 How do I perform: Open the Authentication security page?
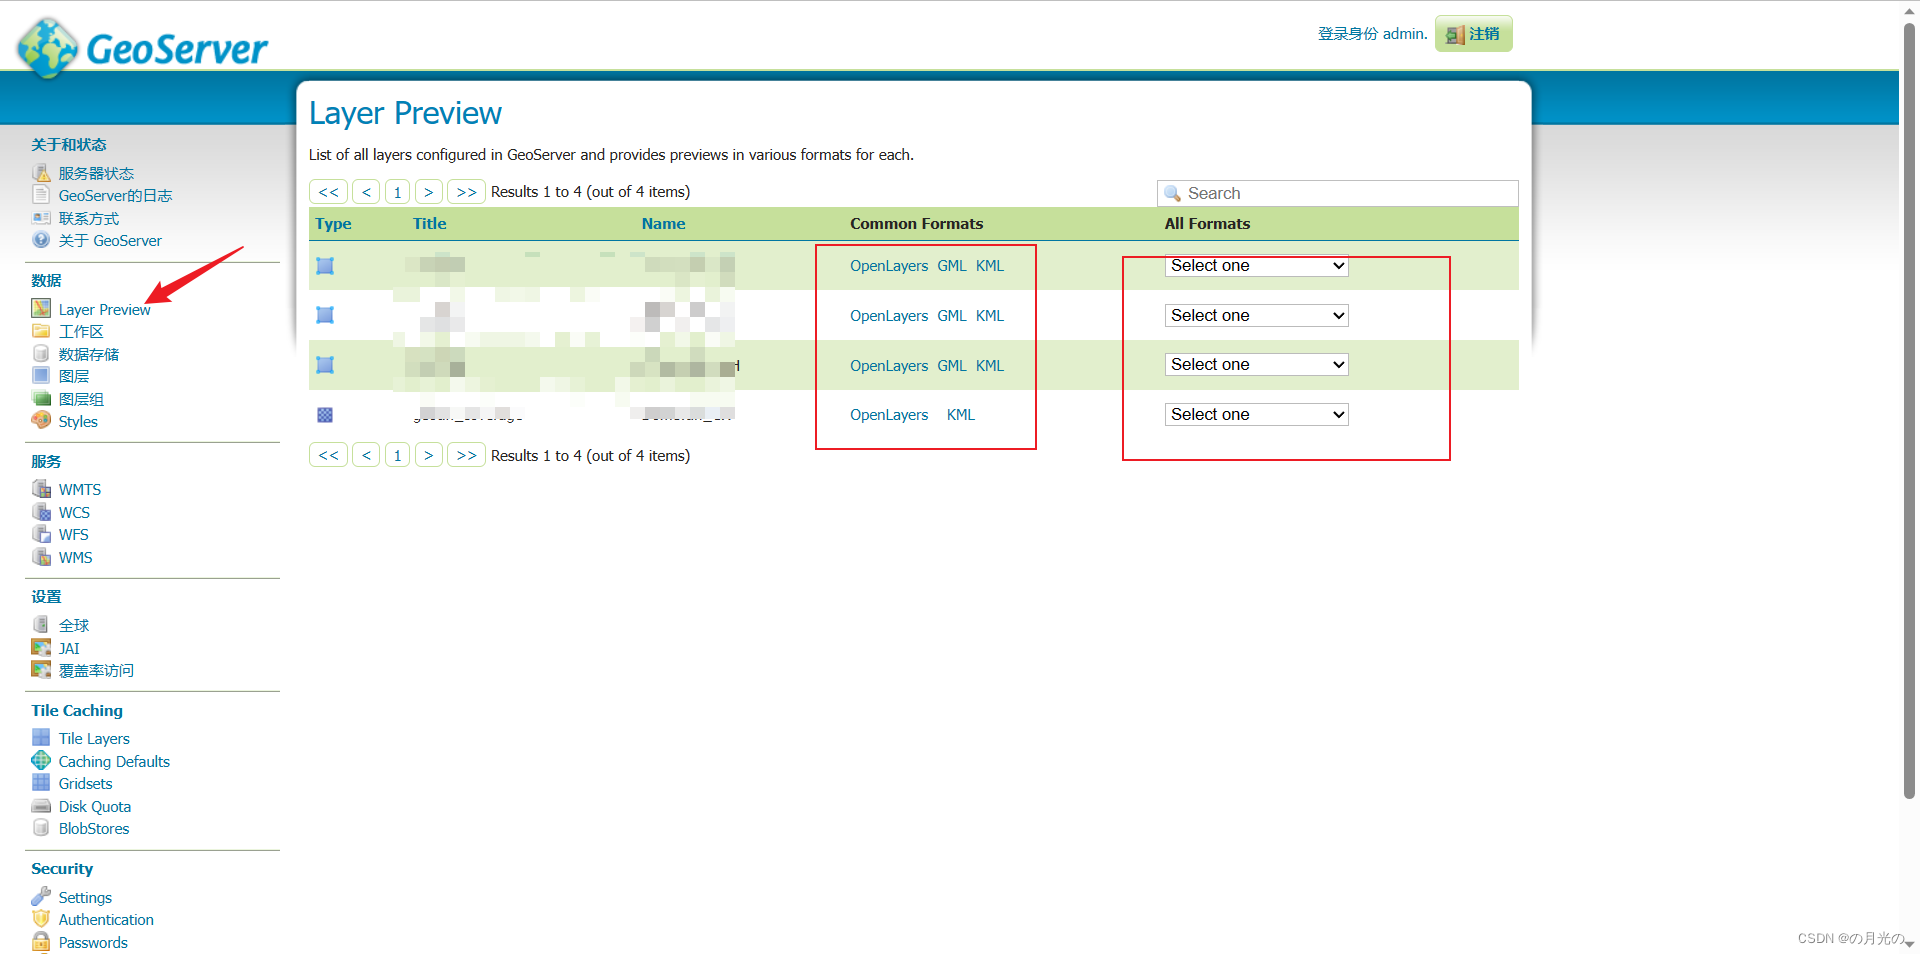click(106, 920)
